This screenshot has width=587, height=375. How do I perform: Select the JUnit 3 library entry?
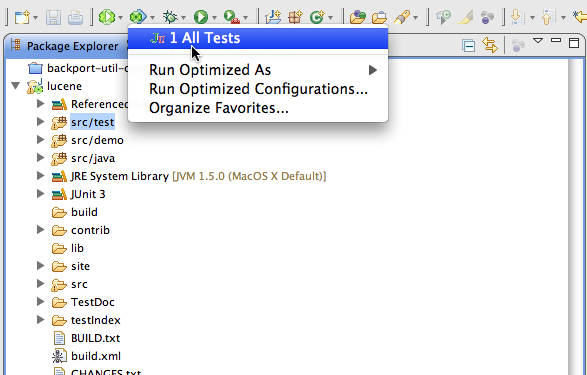click(88, 194)
